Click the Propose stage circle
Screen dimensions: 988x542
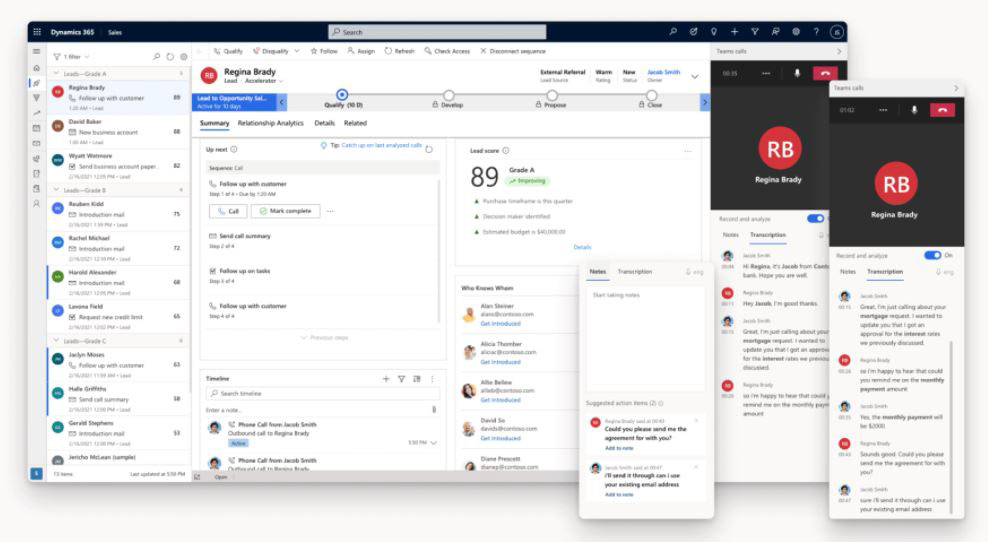pos(552,96)
